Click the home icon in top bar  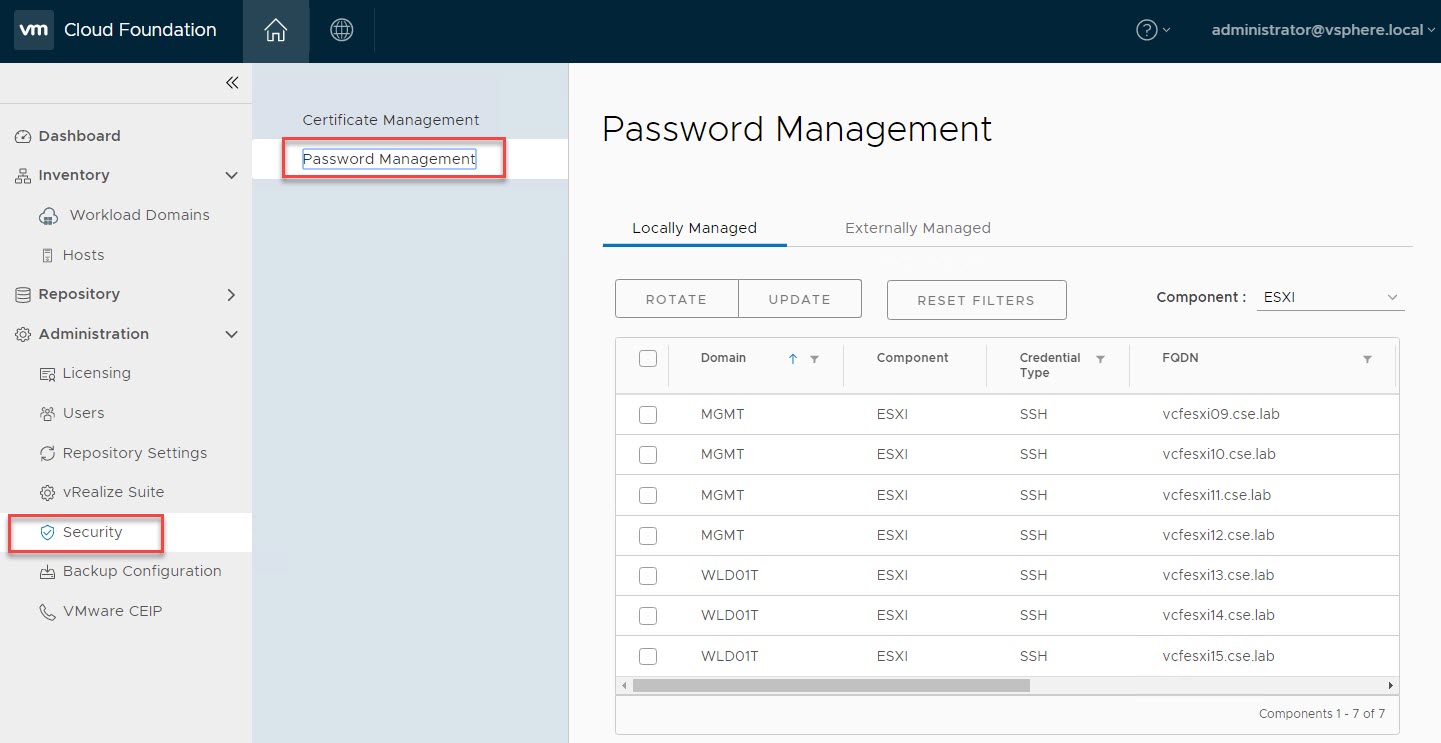point(275,31)
